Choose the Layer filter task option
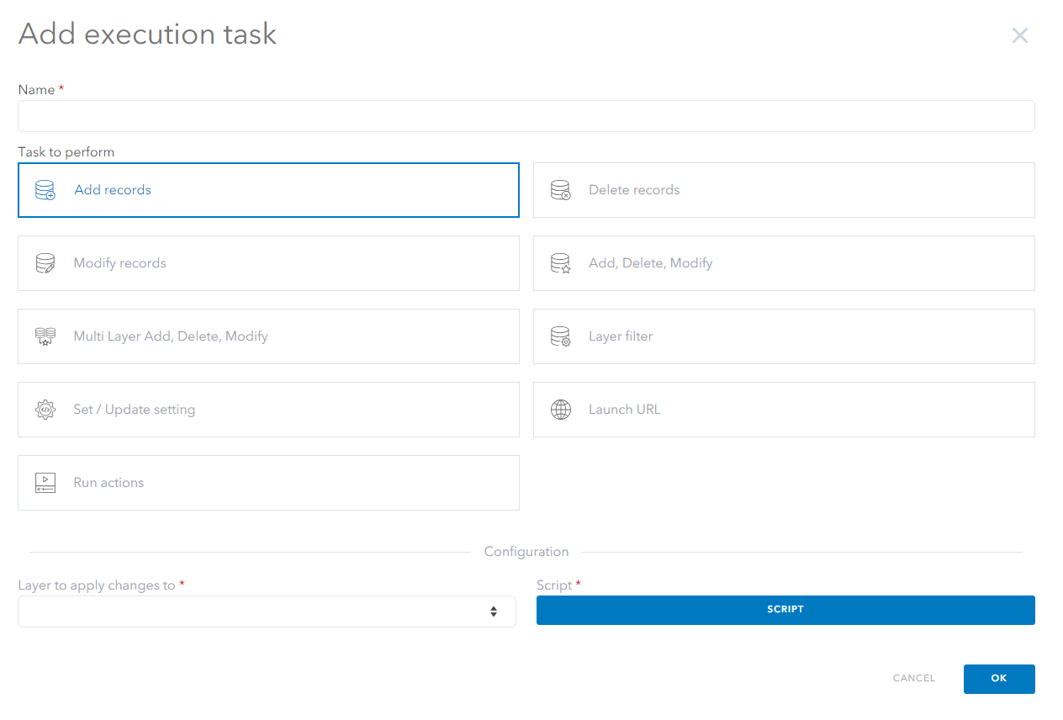 pyautogui.click(x=785, y=336)
